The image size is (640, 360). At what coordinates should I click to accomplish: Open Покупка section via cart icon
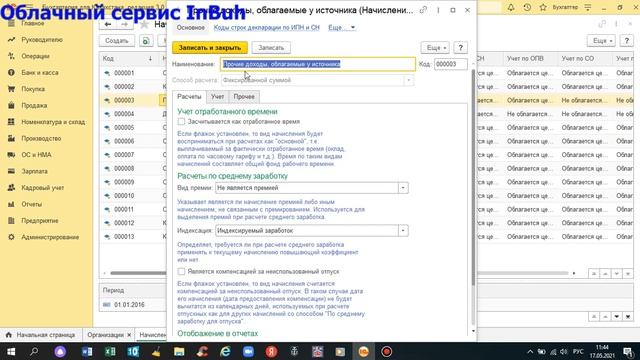(x=11, y=89)
